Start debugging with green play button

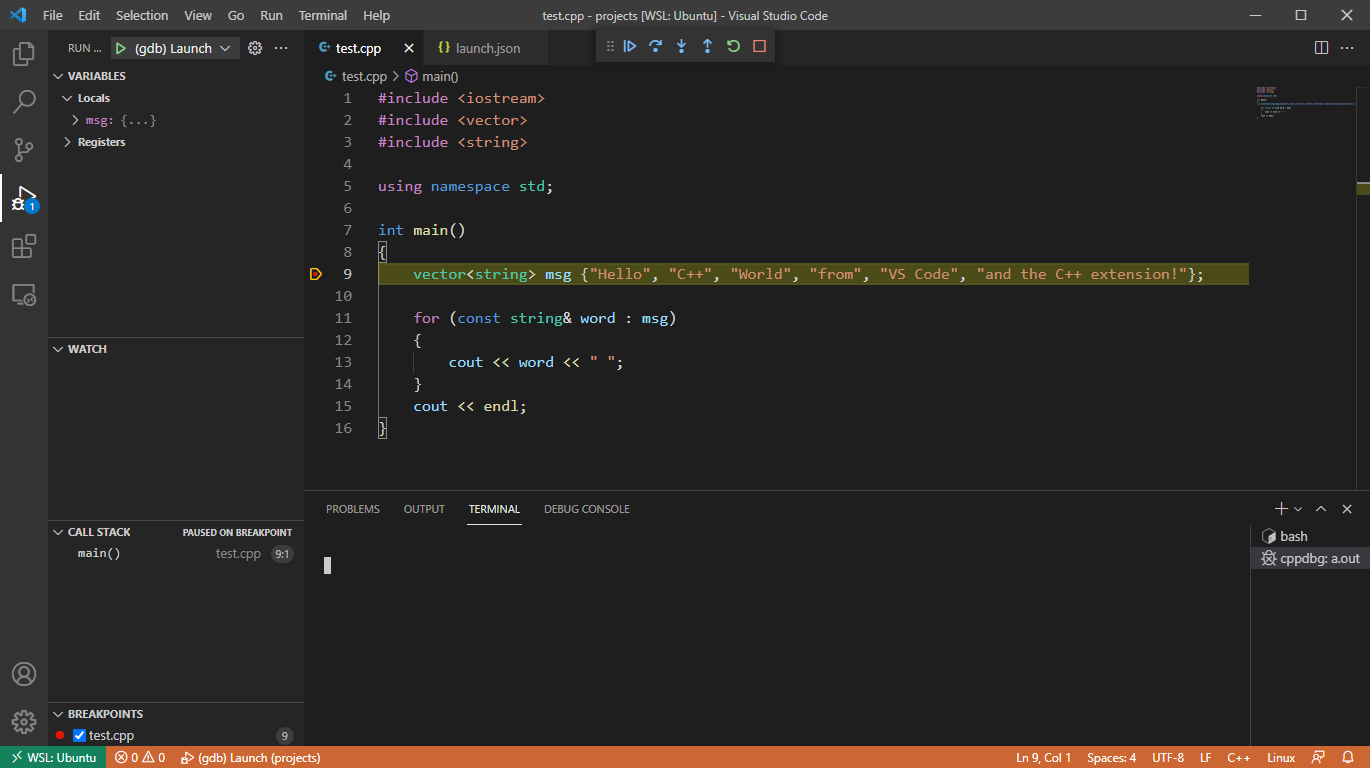[120, 48]
